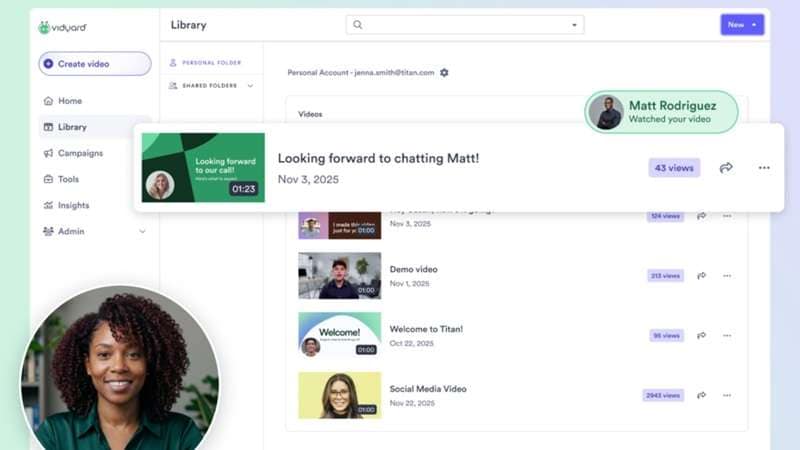Image resolution: width=800 pixels, height=450 pixels.
Task: Click the 124 views badge
Action: (665, 216)
